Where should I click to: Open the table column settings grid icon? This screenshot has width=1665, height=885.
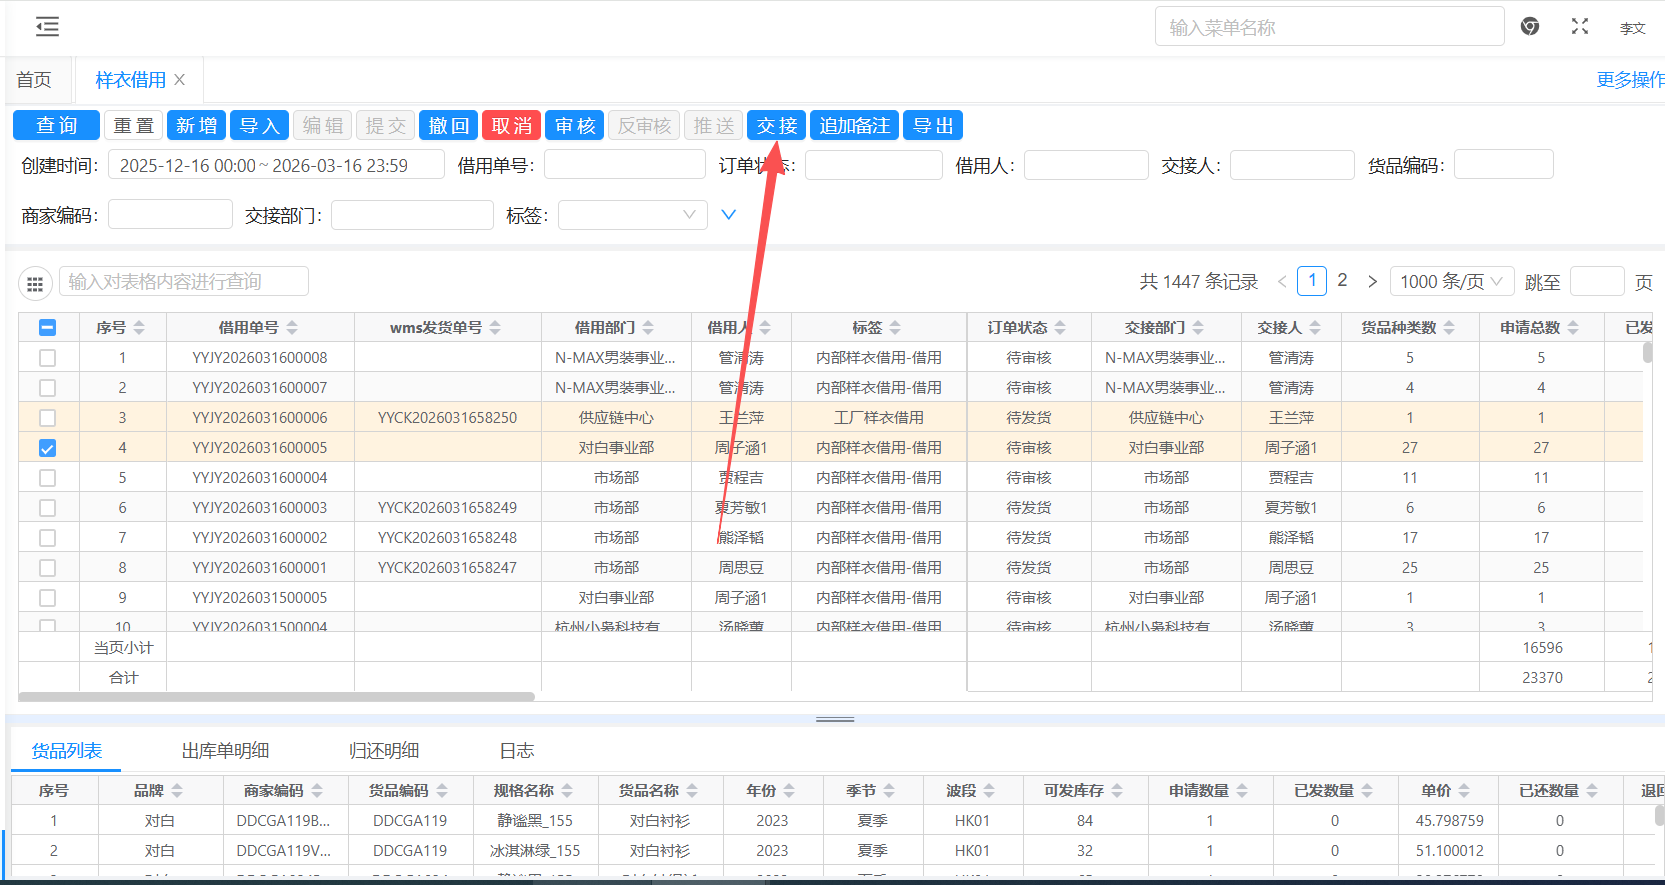click(x=35, y=284)
